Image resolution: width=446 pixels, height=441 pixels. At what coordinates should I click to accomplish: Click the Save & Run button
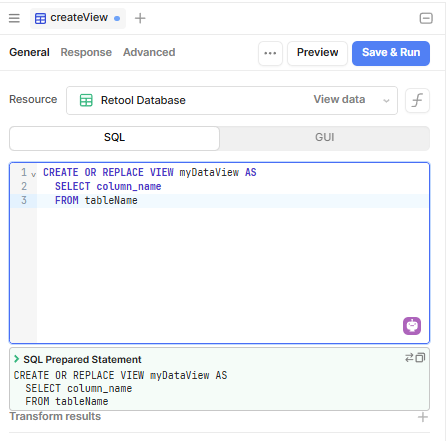pyautogui.click(x=391, y=53)
